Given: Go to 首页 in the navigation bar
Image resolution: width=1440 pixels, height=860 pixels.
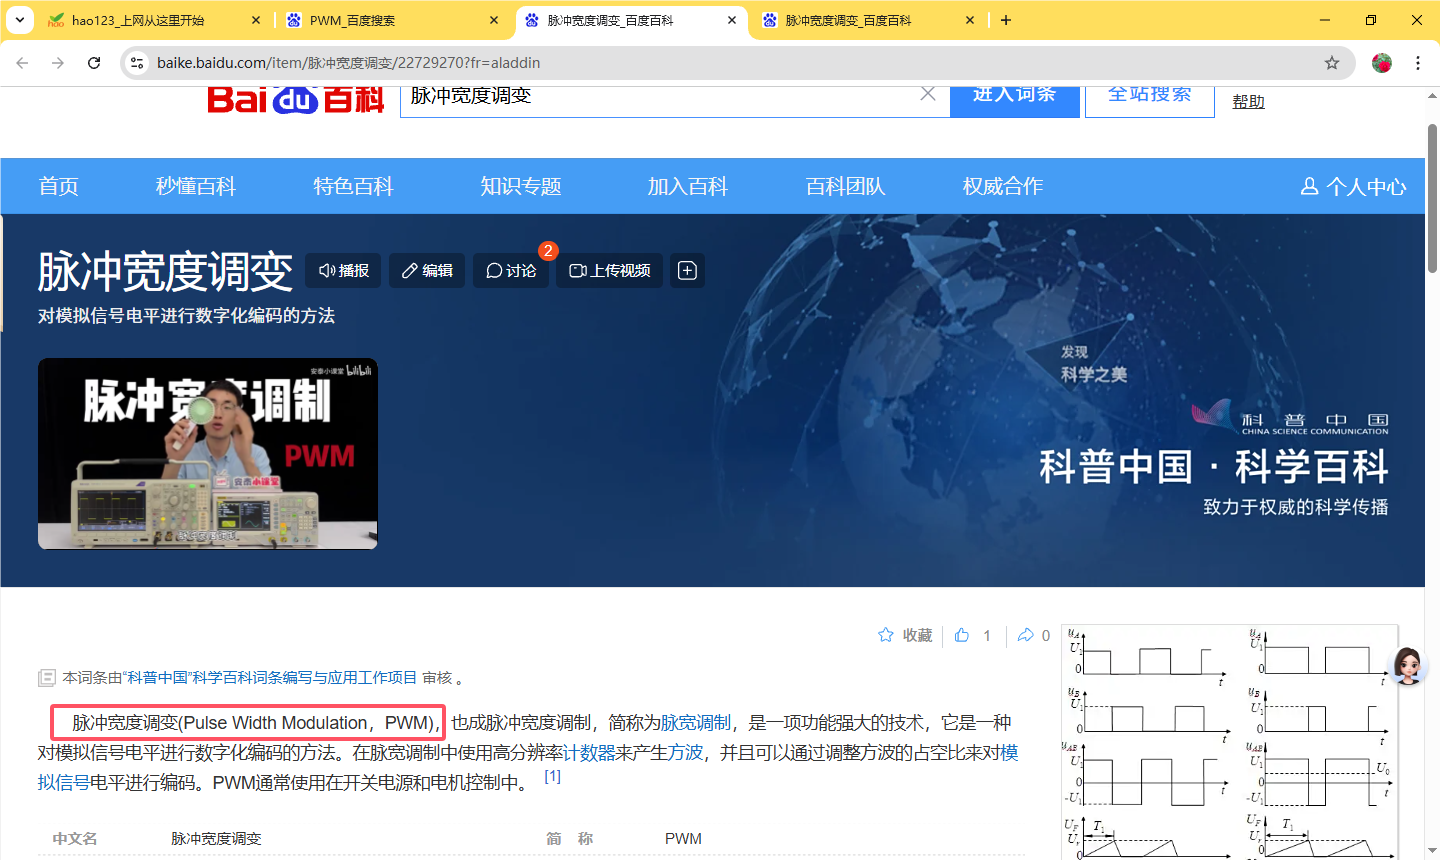Looking at the screenshot, I should coord(58,186).
